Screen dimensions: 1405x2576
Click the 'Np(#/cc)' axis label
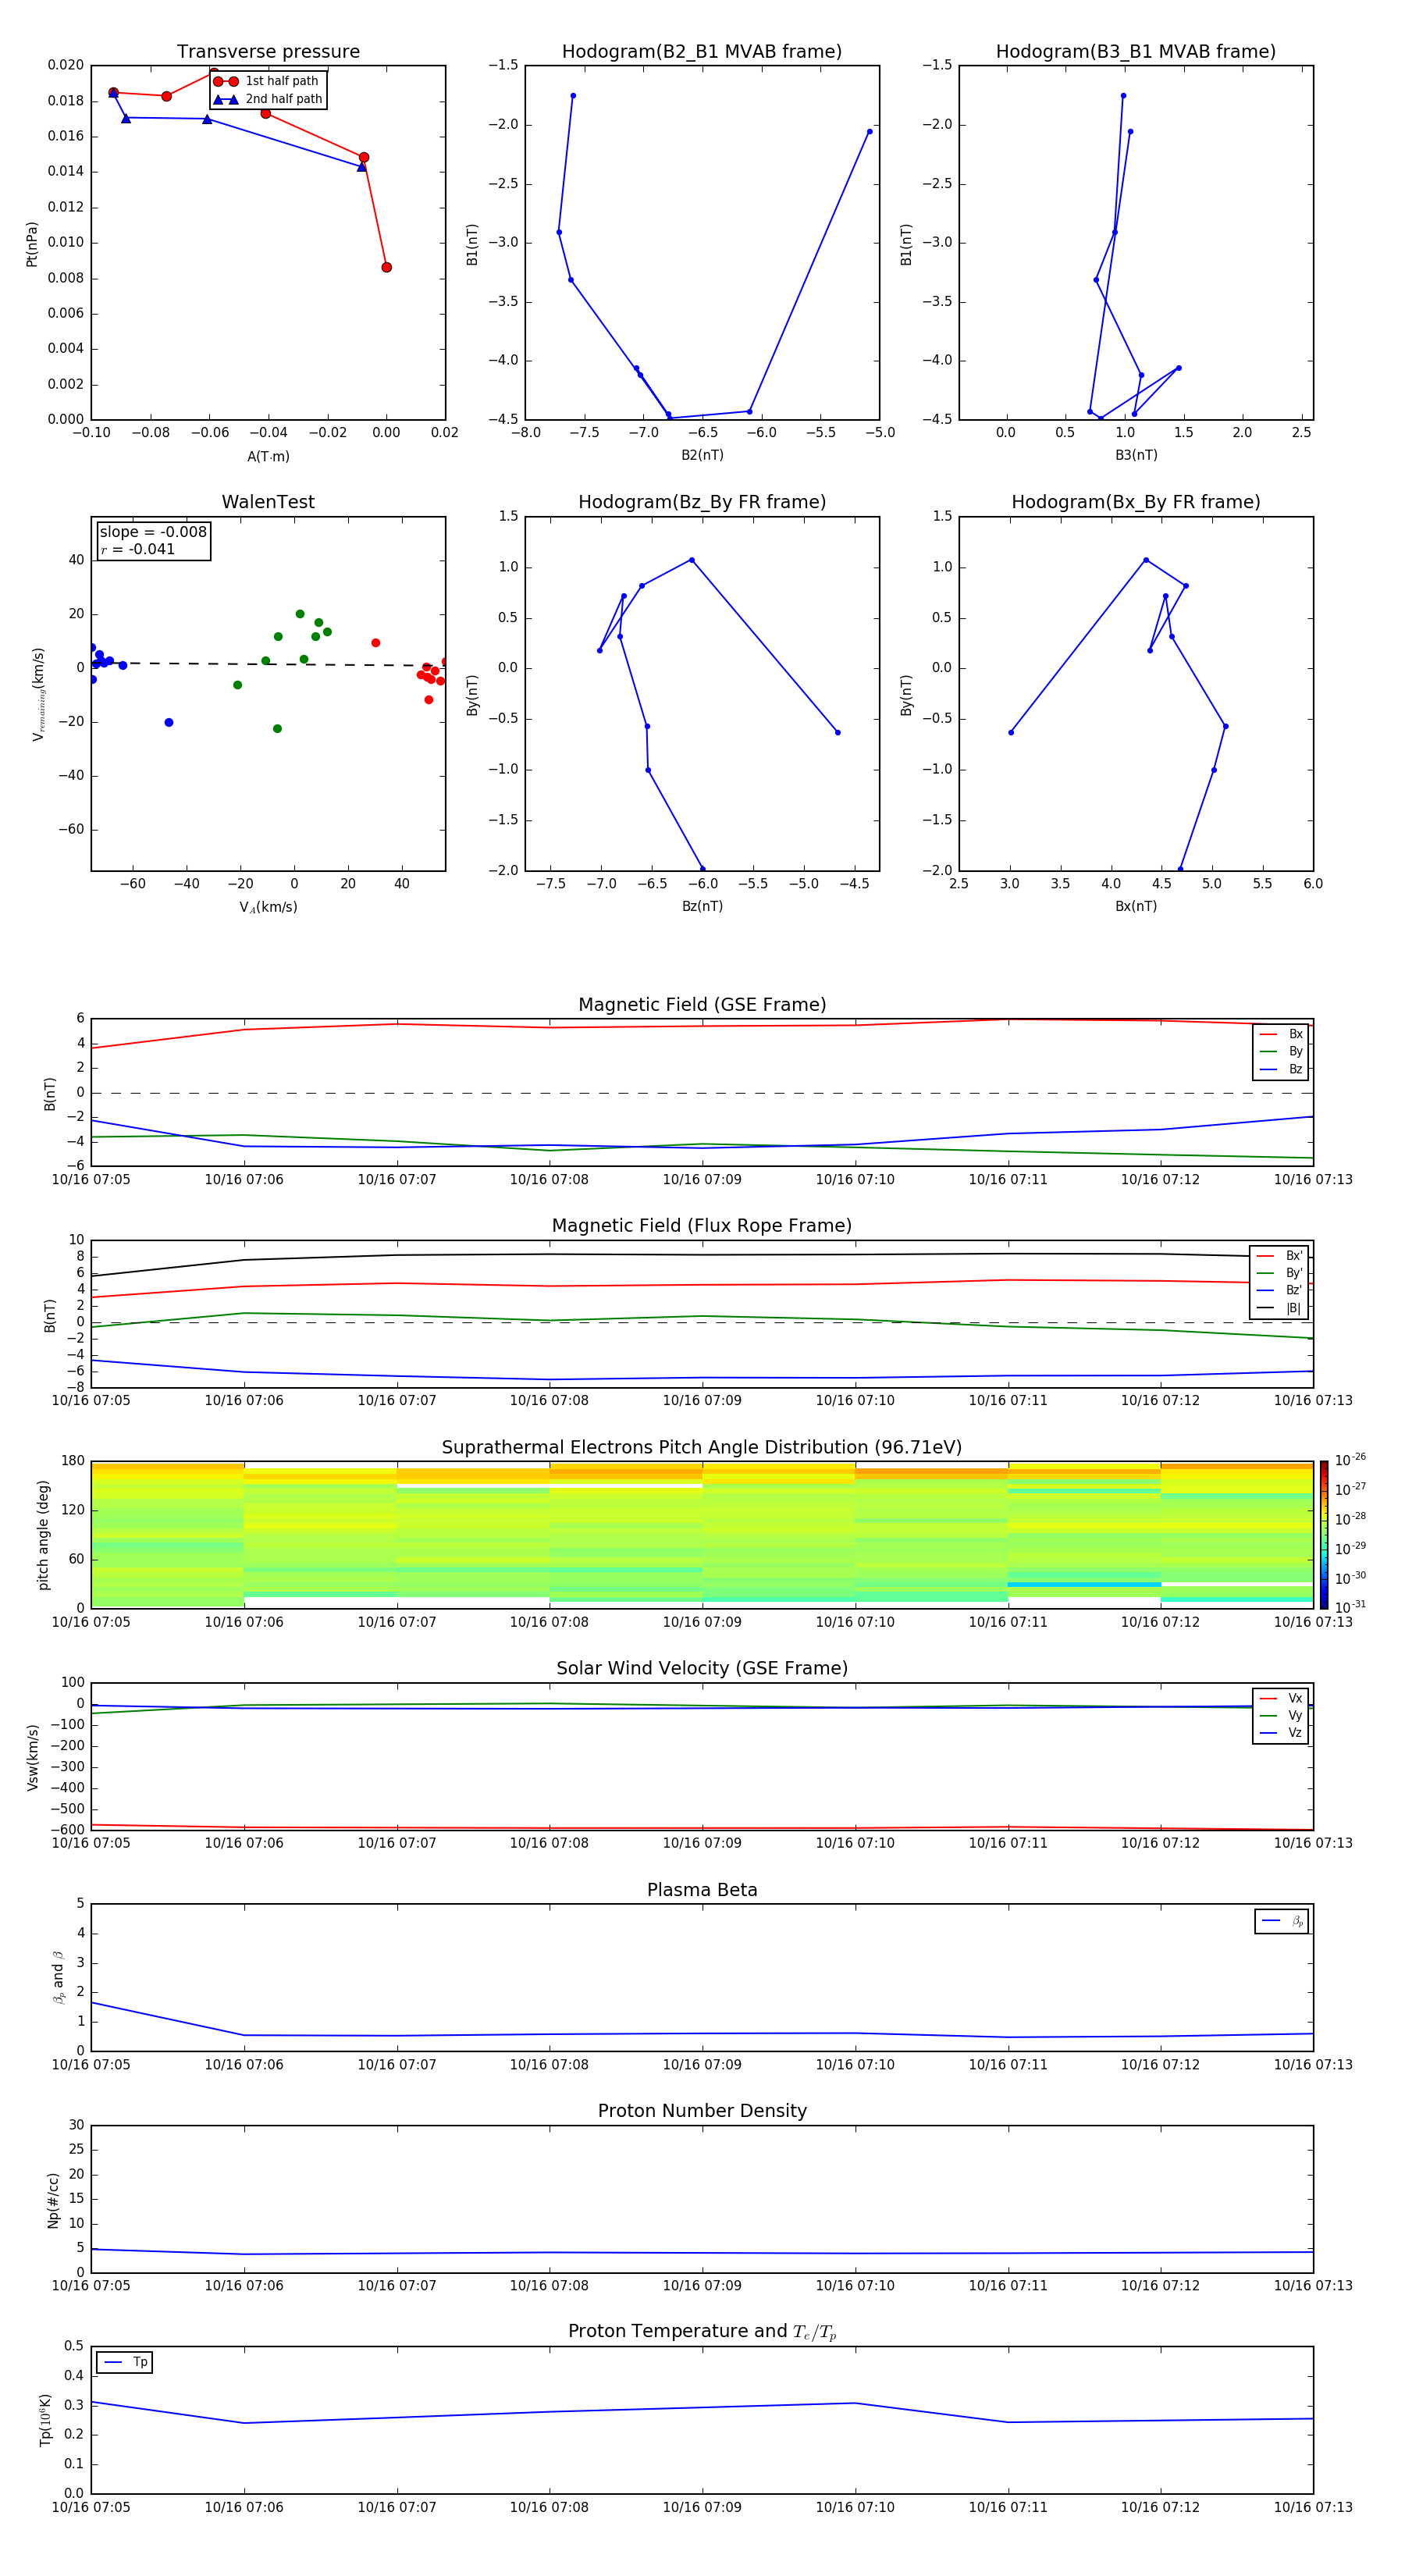(x=53, y=2200)
